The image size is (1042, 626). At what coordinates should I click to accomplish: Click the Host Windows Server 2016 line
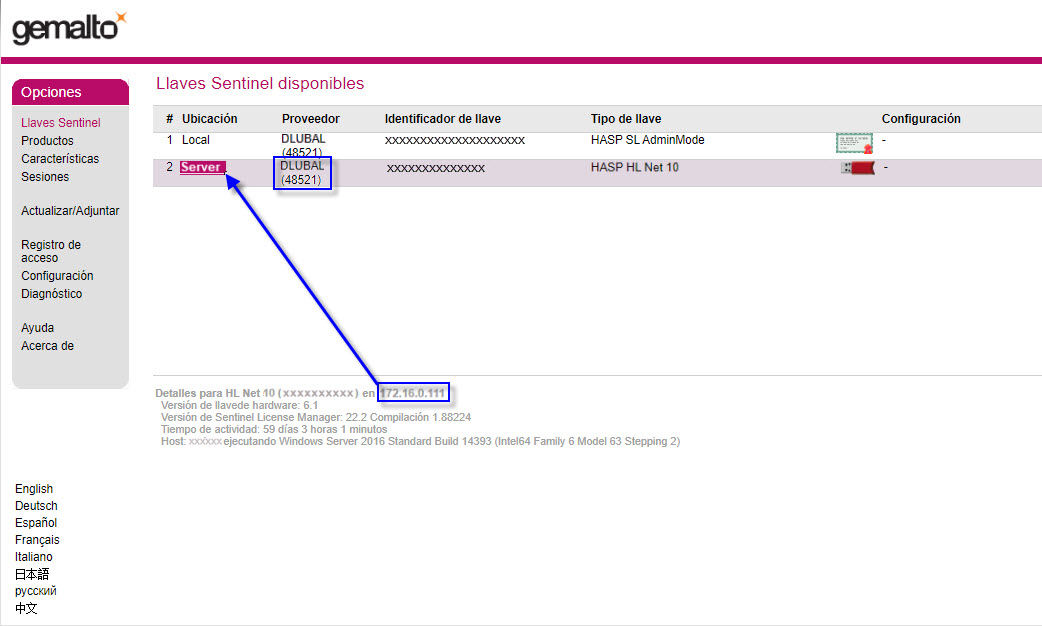[420, 441]
